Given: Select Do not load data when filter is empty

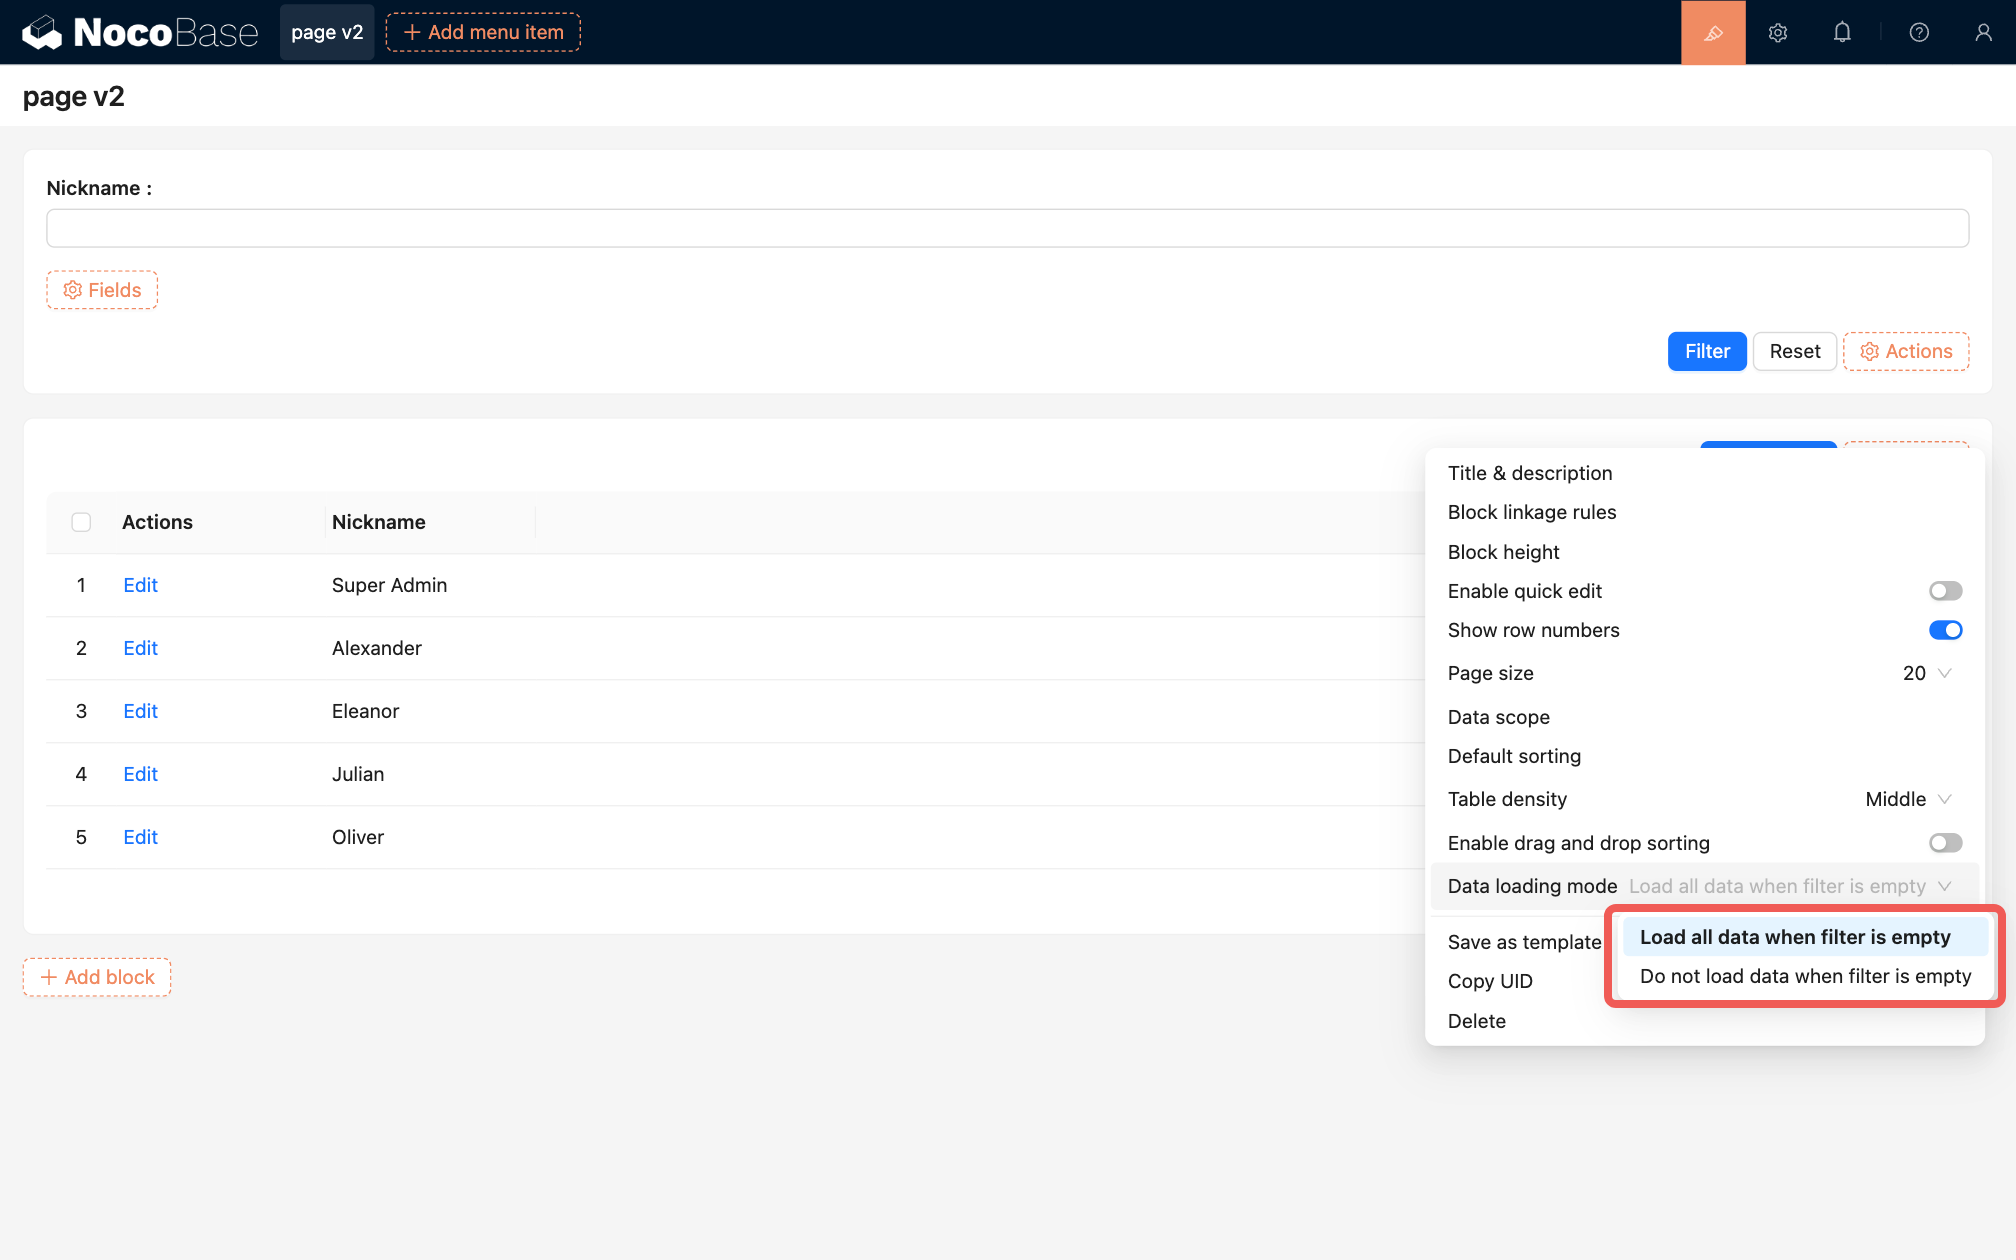Looking at the screenshot, I should (x=1805, y=976).
